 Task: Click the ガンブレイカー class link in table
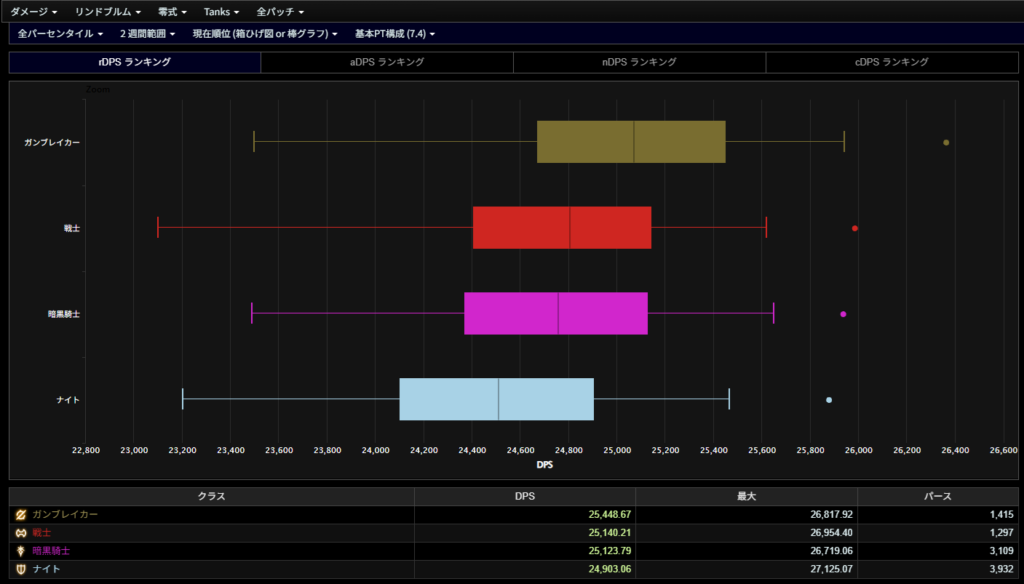(x=65, y=514)
